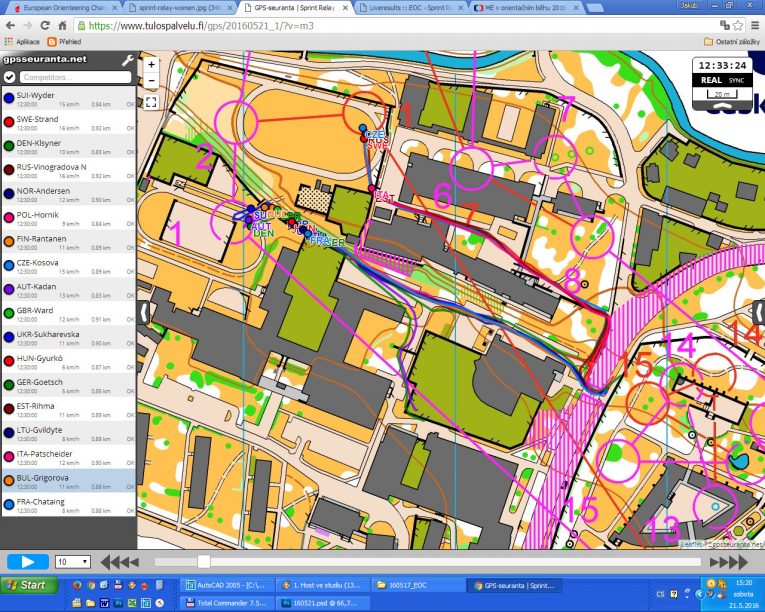Toggle POL-Hornik track visibility dot
This screenshot has width=765, height=612.
(x=9, y=218)
